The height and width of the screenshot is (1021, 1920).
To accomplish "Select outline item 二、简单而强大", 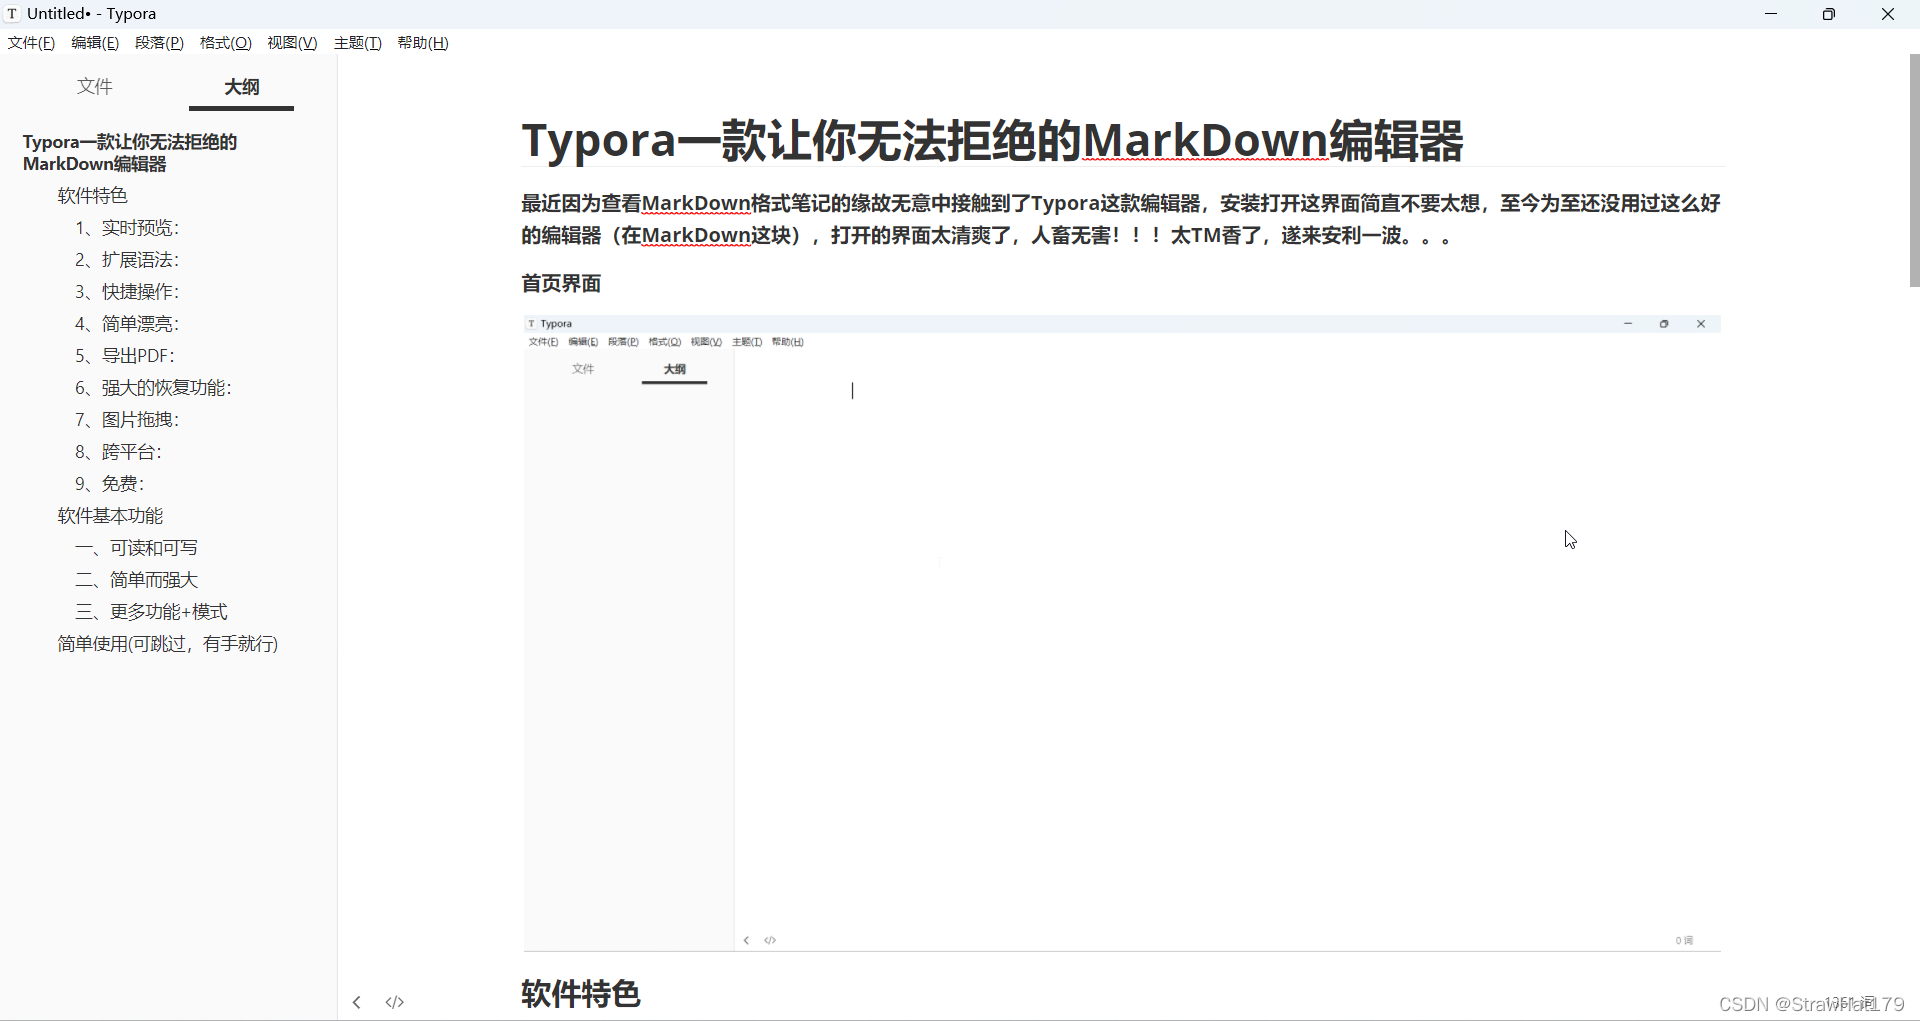I will coord(136,580).
